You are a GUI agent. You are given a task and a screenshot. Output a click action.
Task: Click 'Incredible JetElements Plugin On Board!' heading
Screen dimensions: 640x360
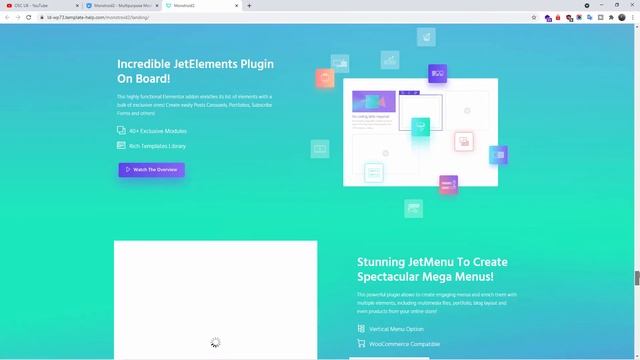coord(196,71)
